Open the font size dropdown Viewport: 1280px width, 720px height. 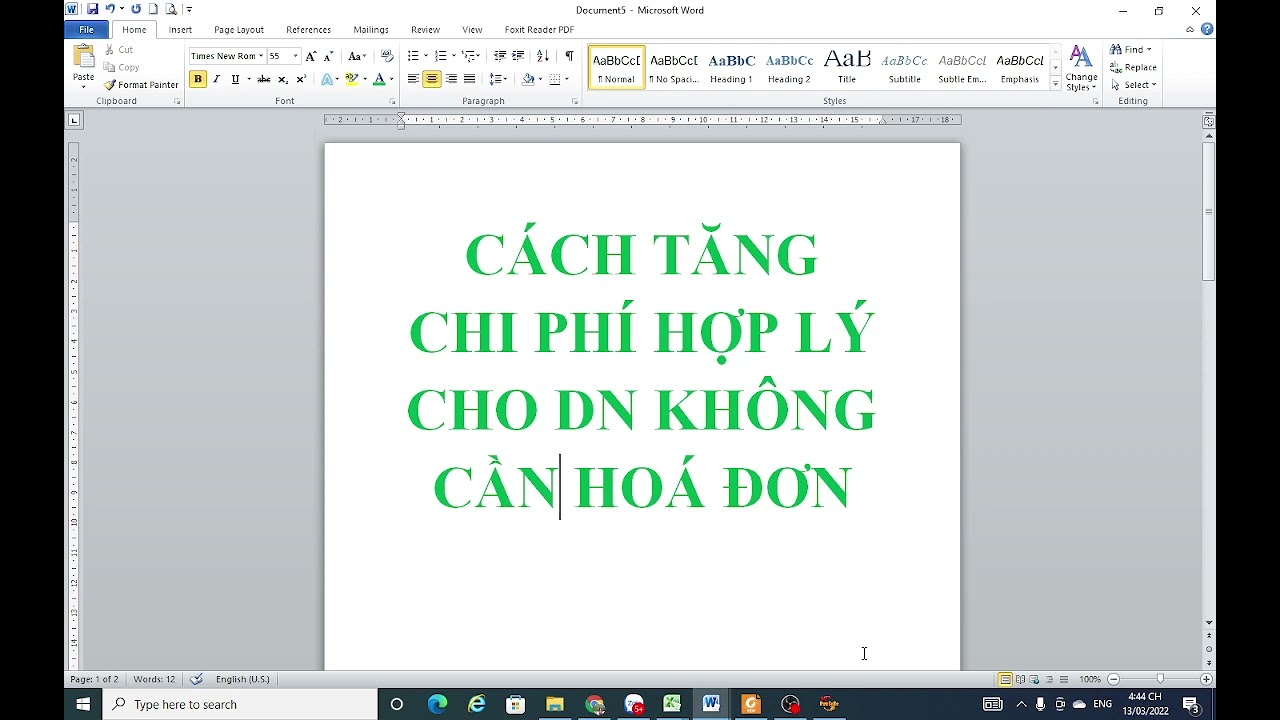(x=295, y=56)
